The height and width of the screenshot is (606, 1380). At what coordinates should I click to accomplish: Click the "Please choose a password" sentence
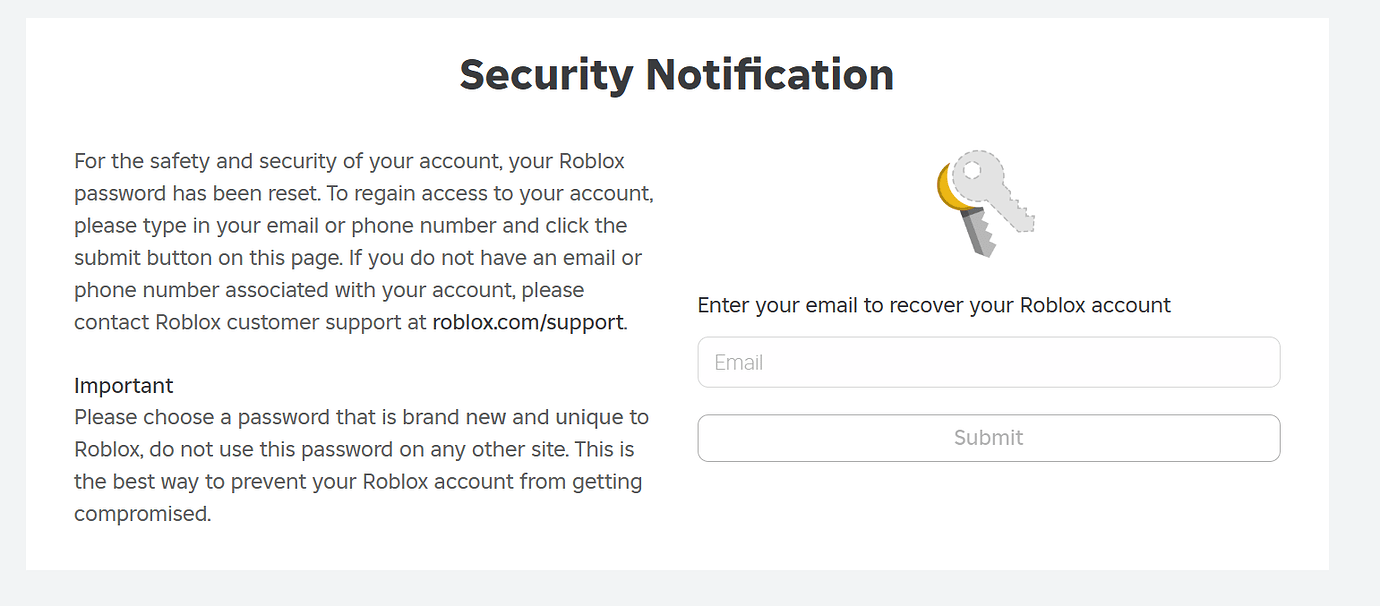click(250, 417)
